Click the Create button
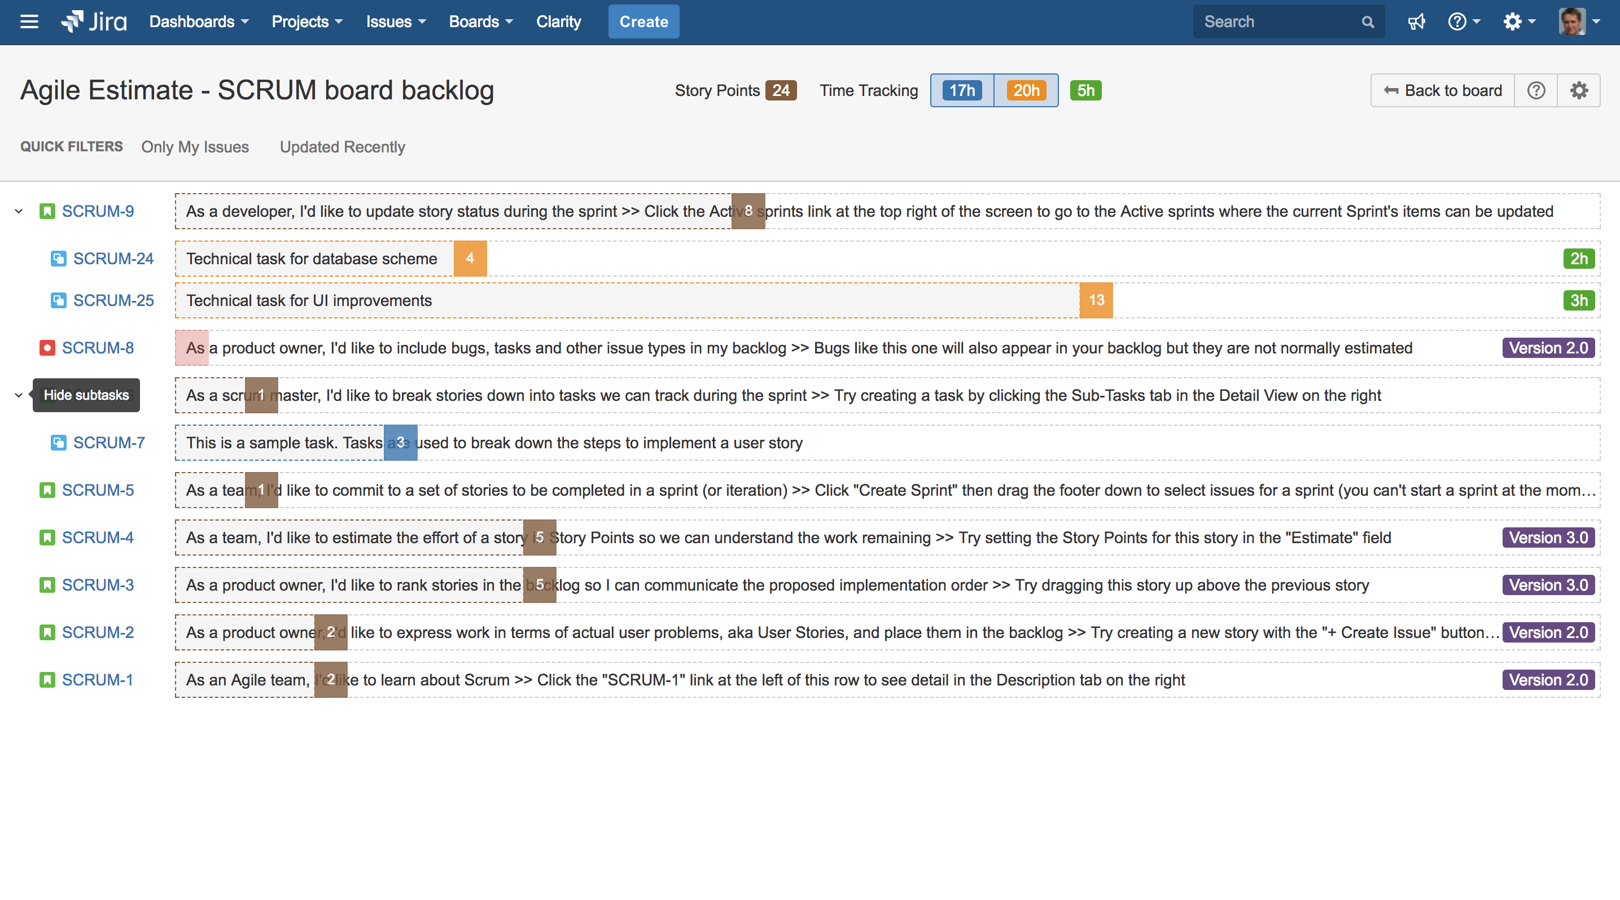 [x=643, y=22]
